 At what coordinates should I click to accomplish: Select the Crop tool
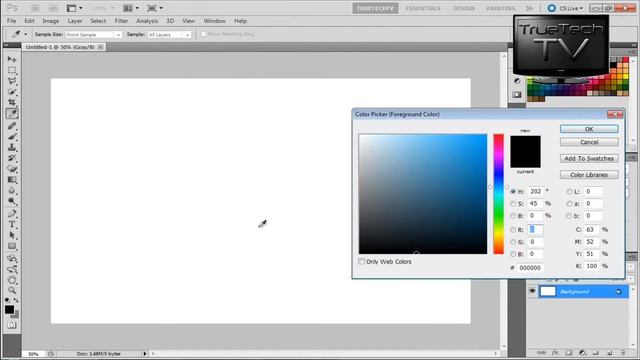tap(12, 102)
